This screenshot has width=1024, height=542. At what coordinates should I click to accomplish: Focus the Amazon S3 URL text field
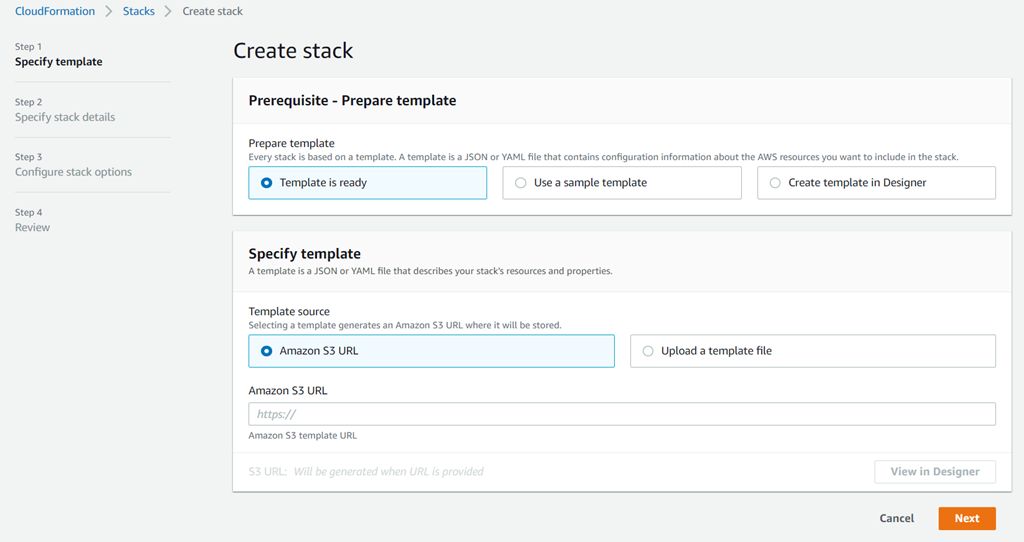tap(621, 414)
